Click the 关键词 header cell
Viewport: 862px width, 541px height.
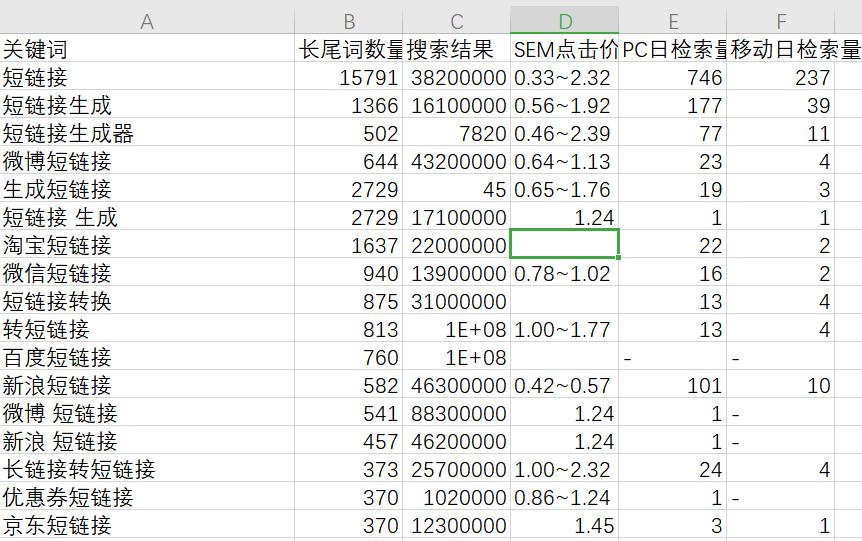[147, 49]
